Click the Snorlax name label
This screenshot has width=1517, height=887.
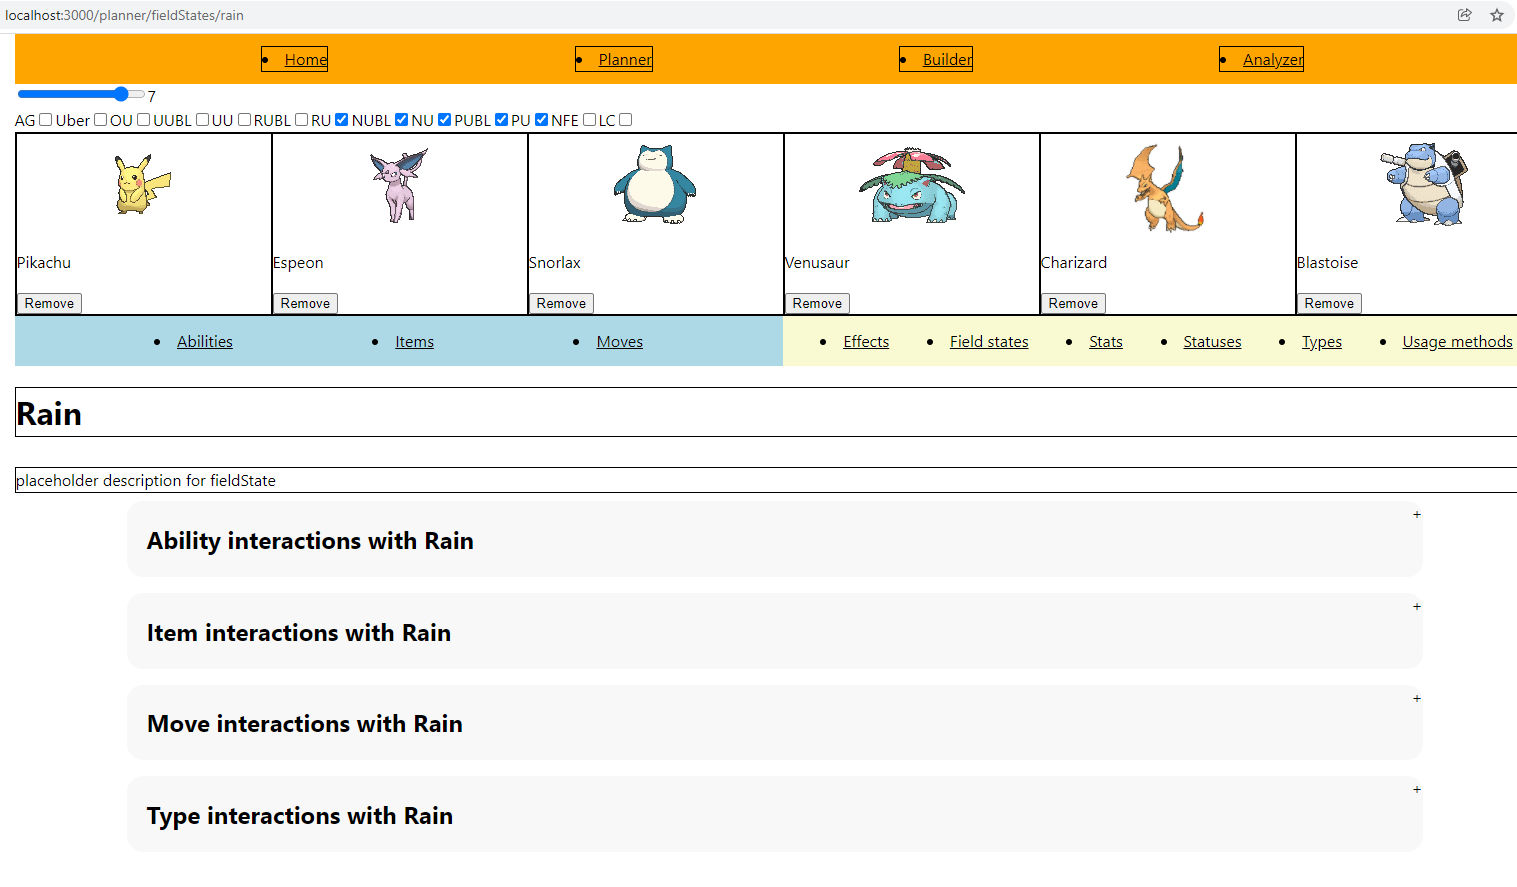point(555,263)
